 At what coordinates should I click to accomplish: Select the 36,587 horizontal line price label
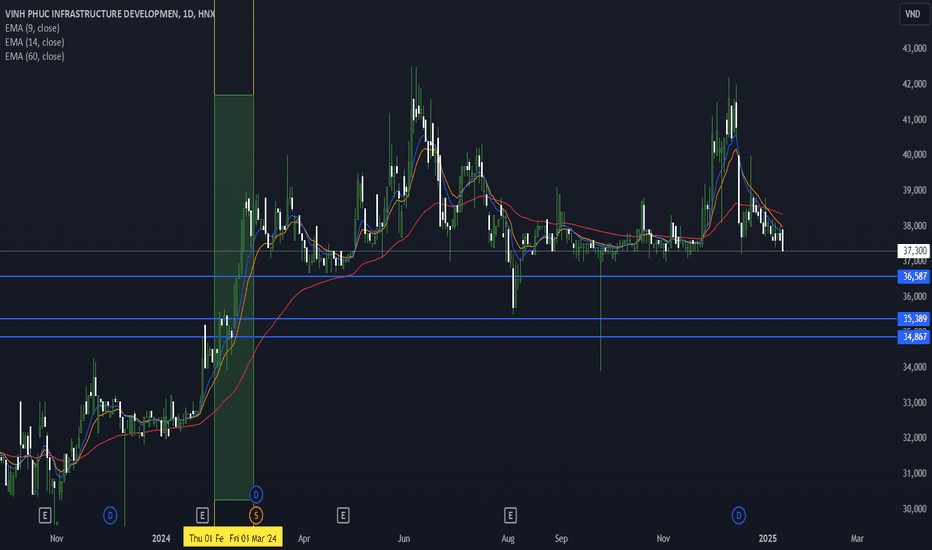click(914, 276)
